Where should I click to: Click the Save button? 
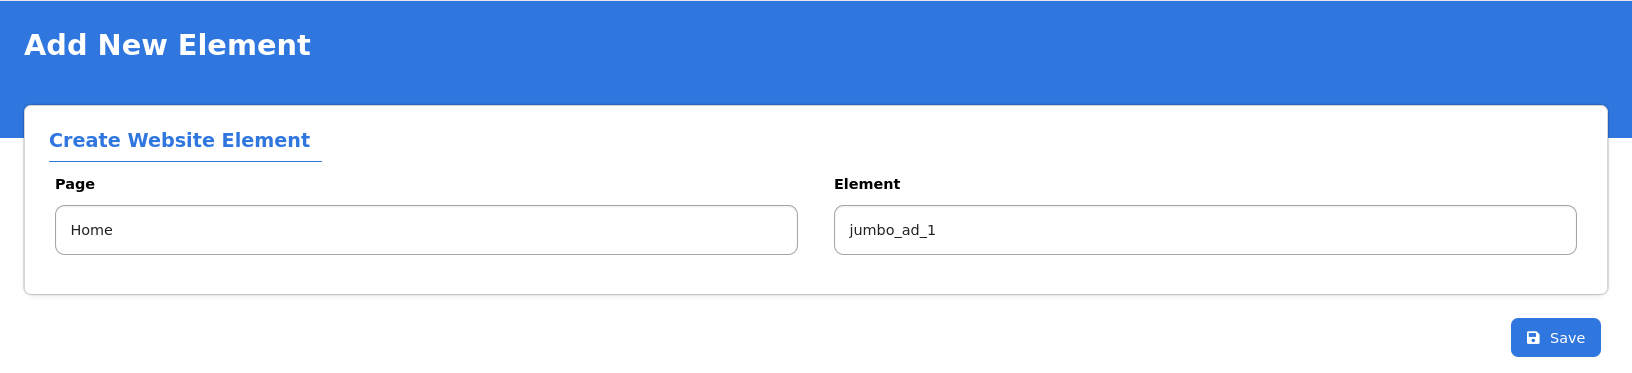coord(1555,337)
